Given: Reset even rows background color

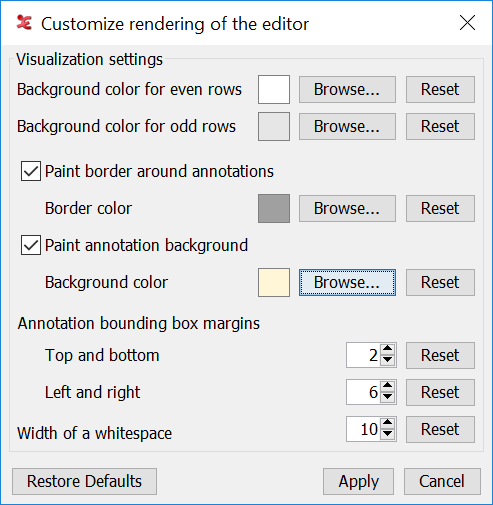Looking at the screenshot, I should (440, 90).
